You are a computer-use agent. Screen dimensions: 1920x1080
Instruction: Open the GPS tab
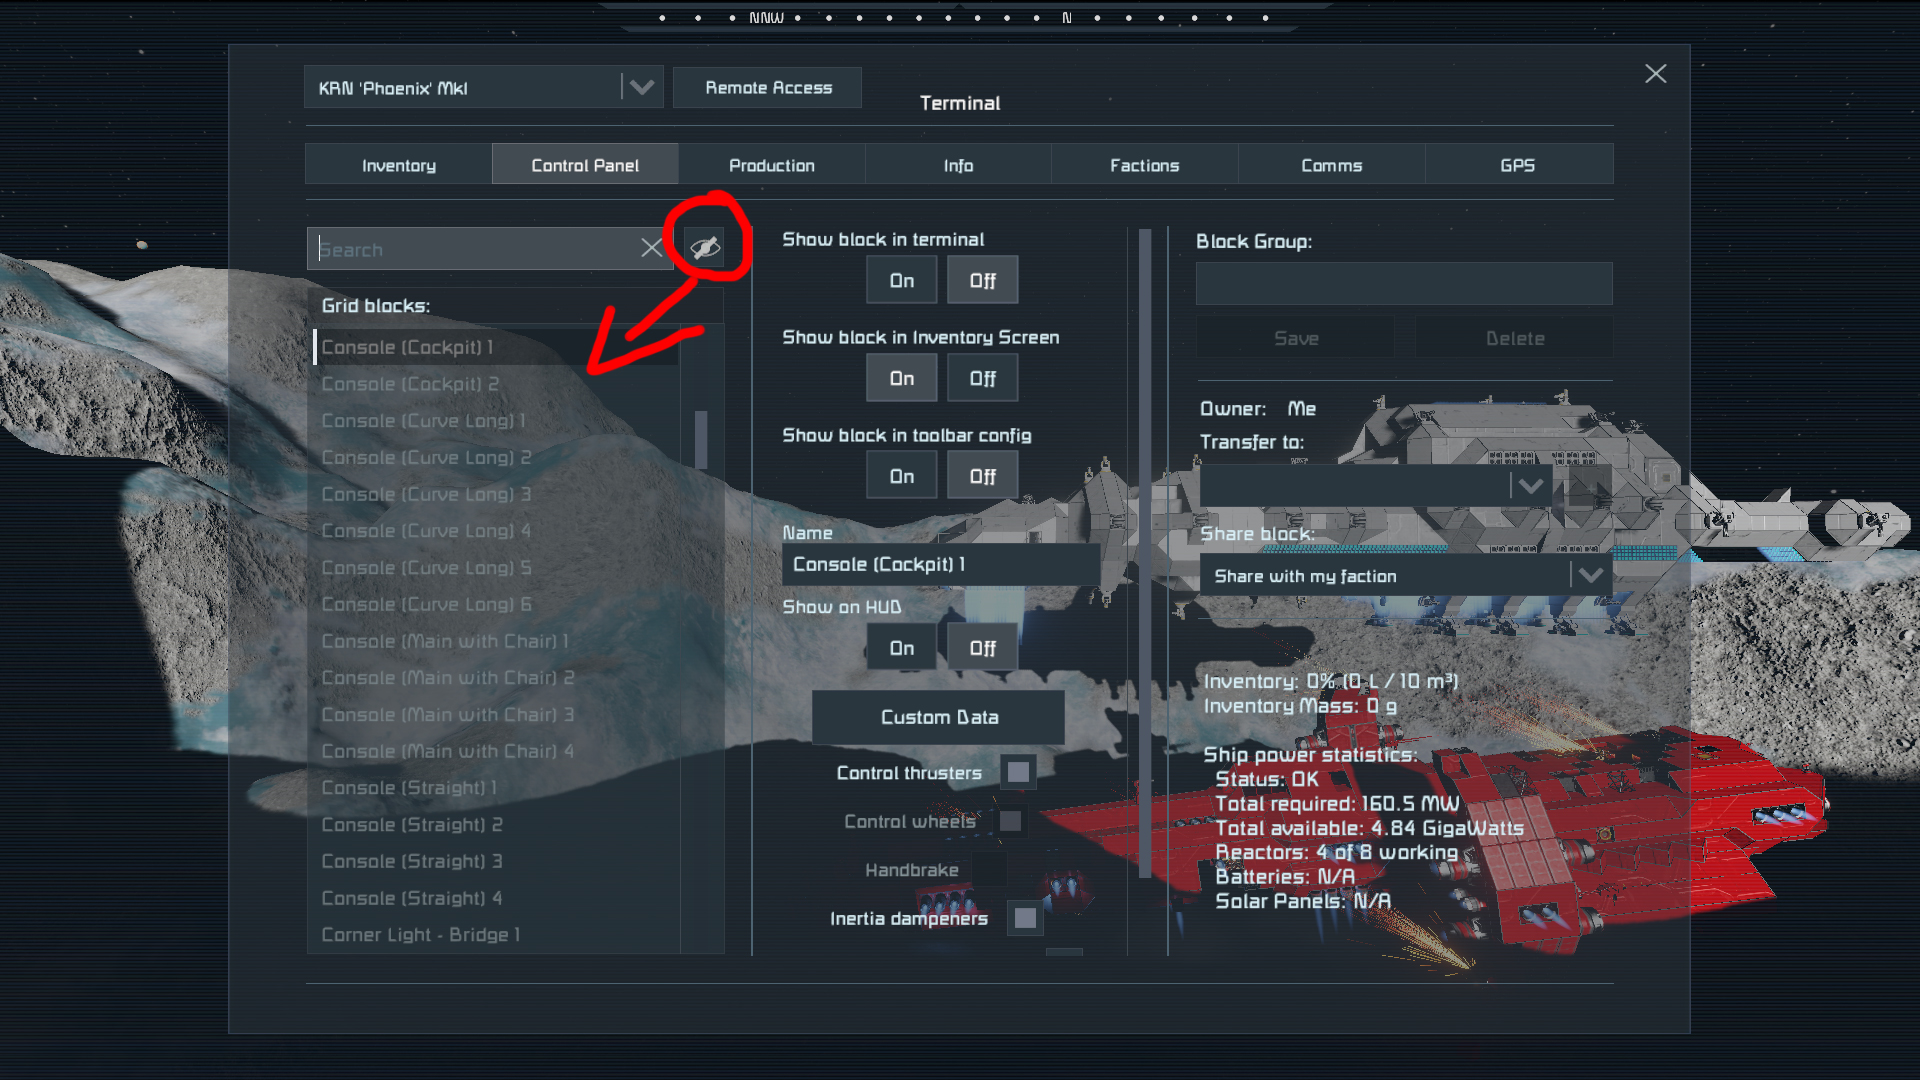point(1518,165)
